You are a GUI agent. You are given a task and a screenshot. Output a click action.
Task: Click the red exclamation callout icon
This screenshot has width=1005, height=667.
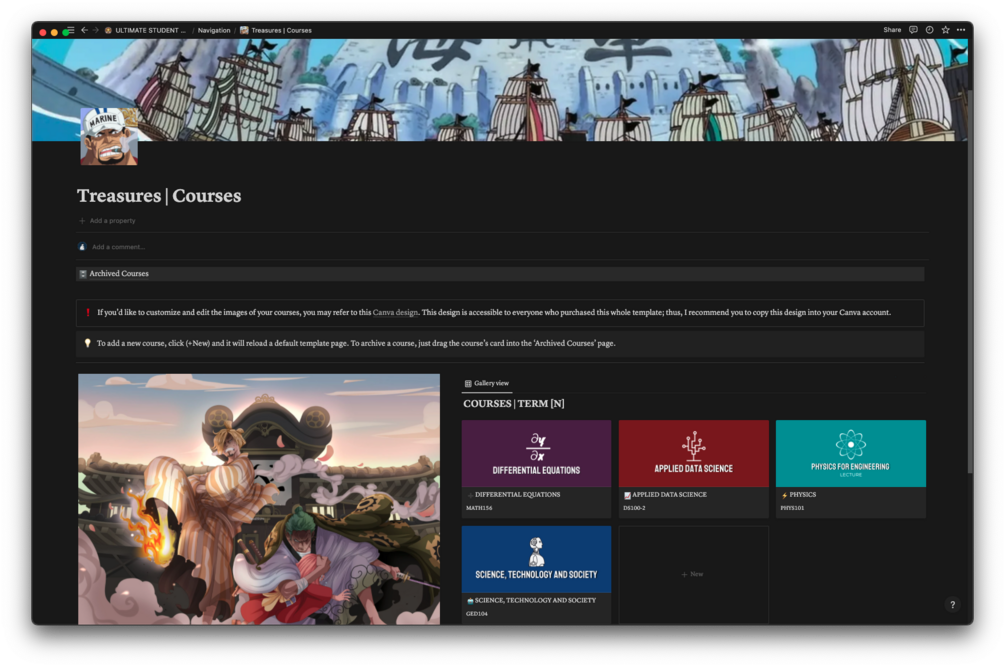(88, 313)
